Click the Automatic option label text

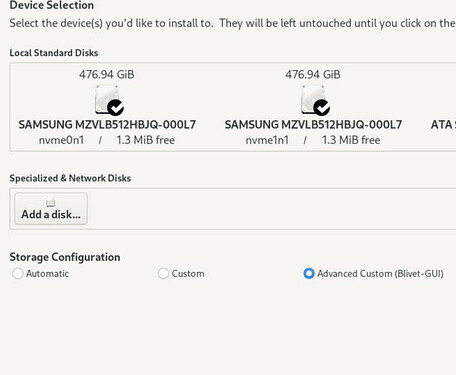[47, 274]
